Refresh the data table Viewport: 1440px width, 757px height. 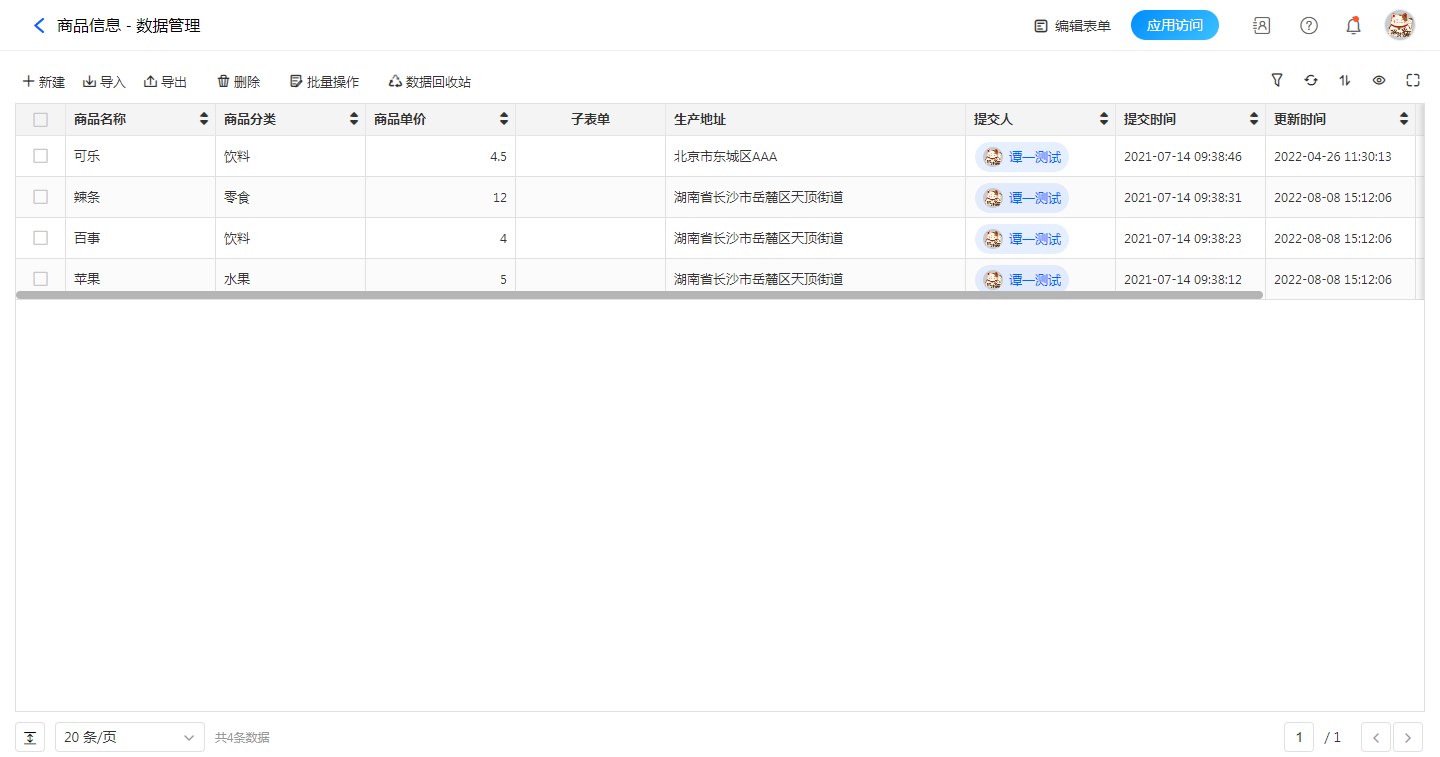1311,80
